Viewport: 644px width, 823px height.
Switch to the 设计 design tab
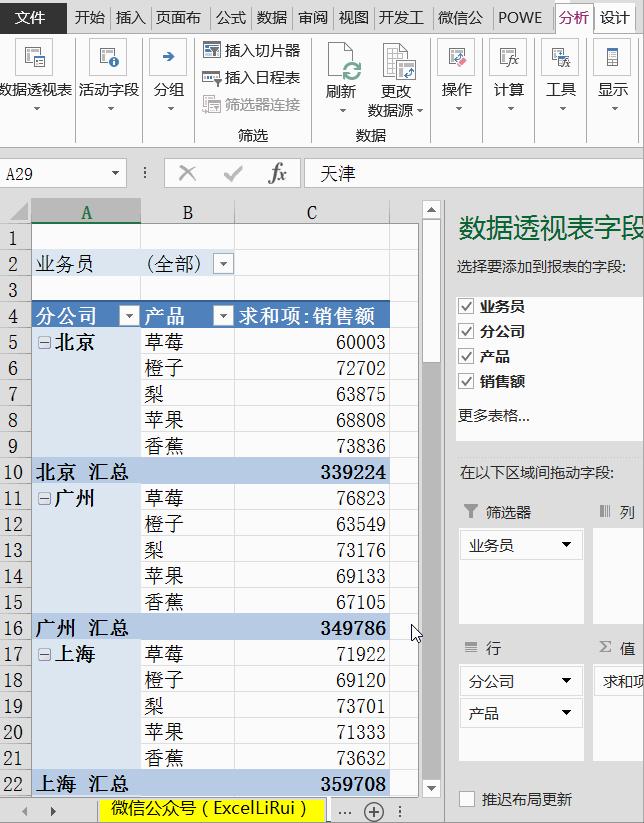(x=615, y=18)
